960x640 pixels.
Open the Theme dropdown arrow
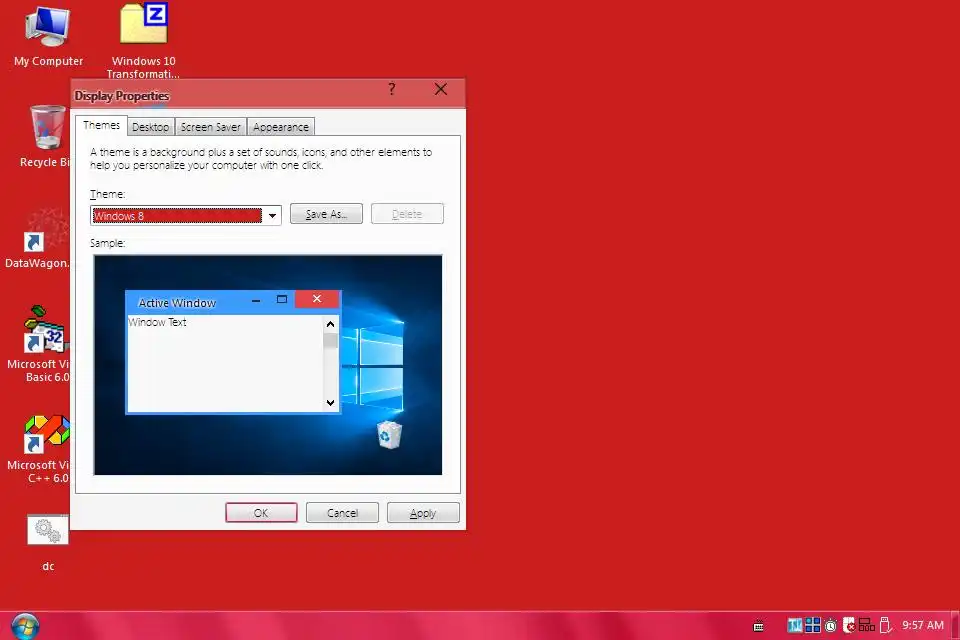click(272, 216)
